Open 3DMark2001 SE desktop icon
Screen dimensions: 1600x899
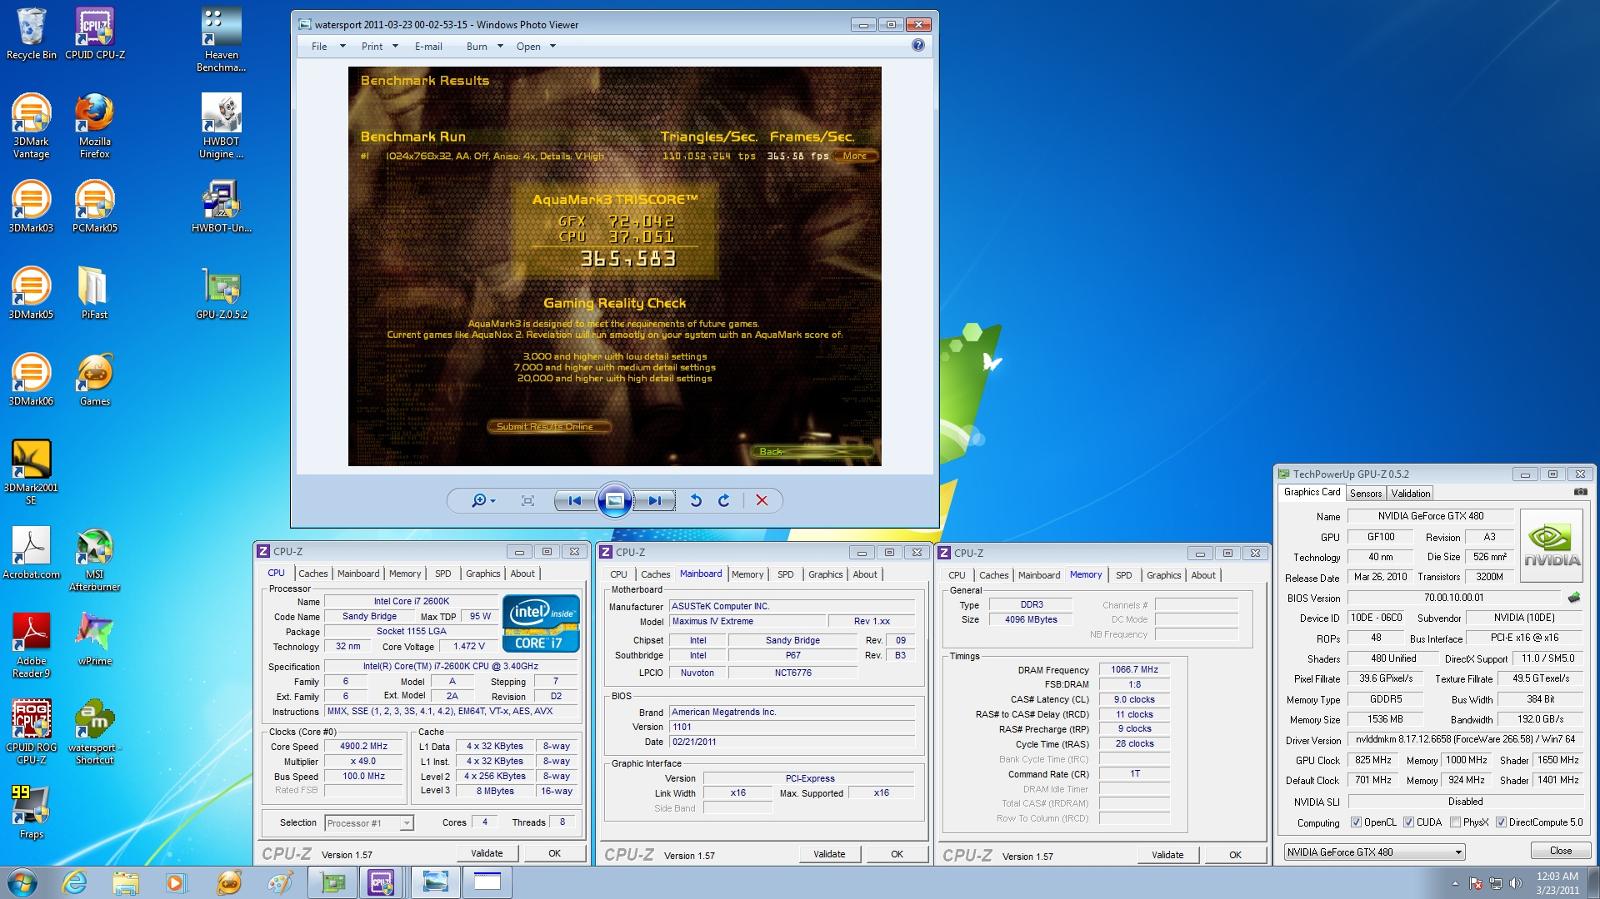click(x=31, y=473)
